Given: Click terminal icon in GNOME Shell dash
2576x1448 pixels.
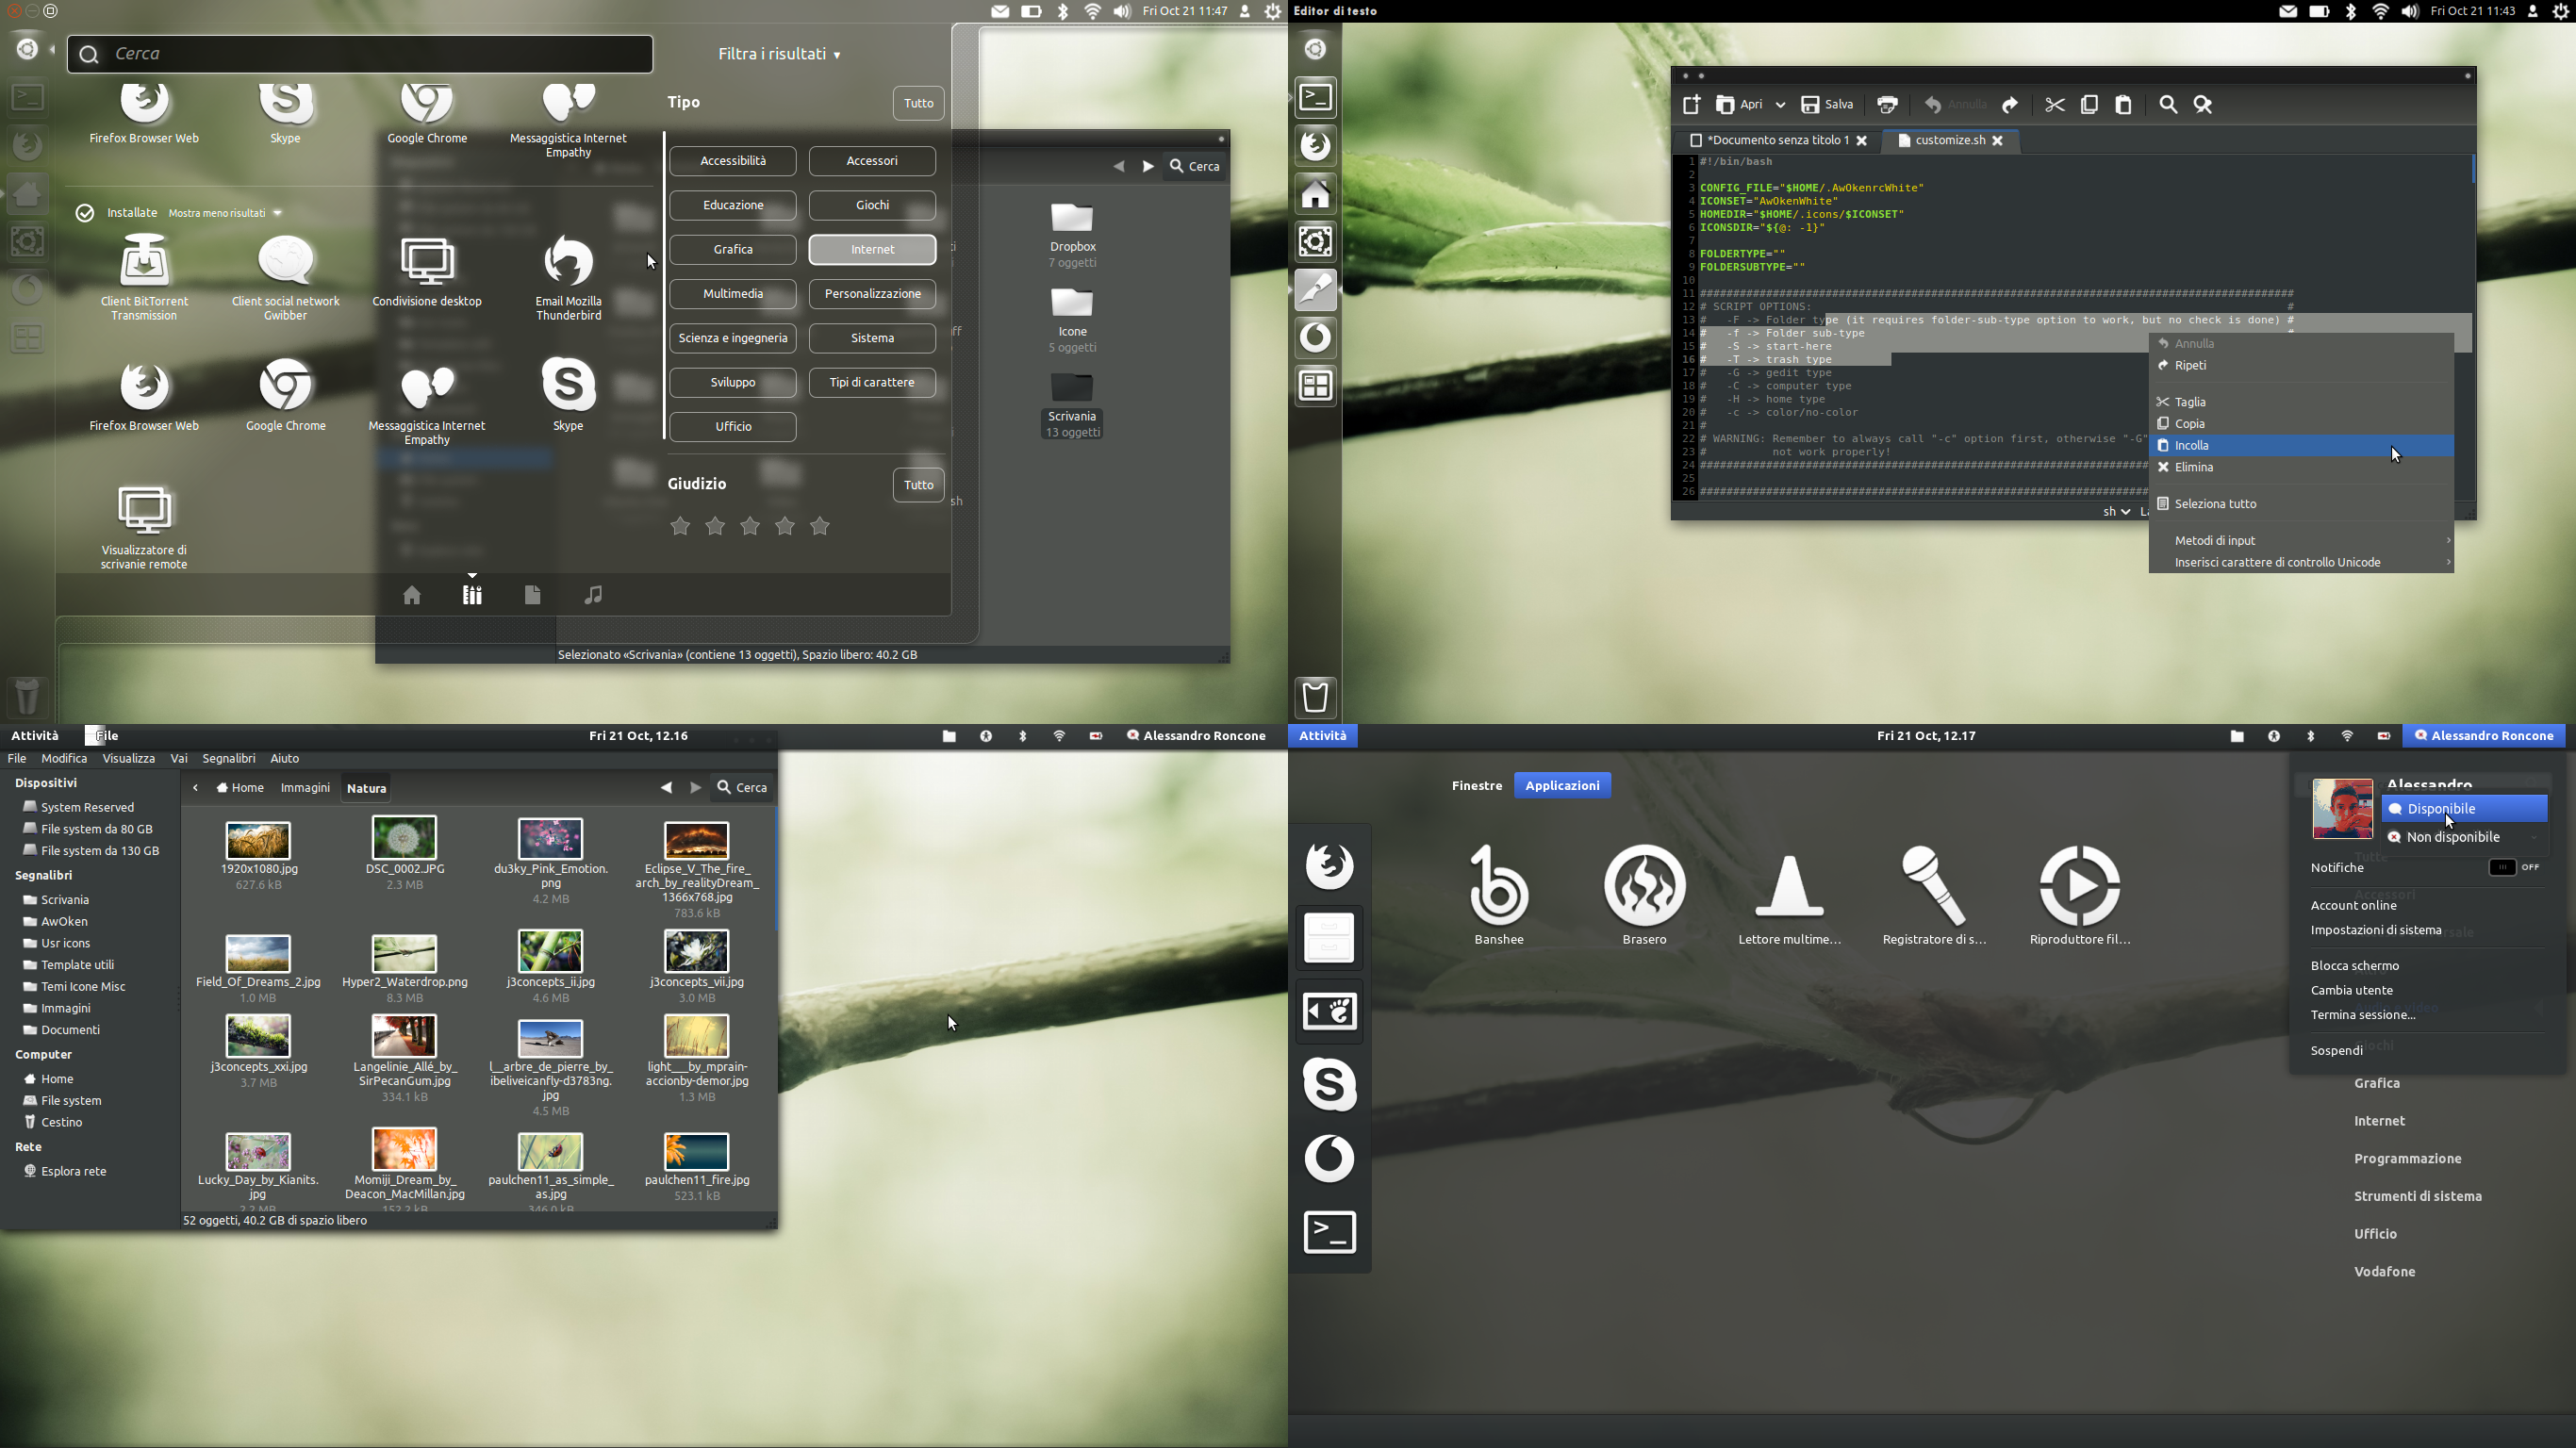Looking at the screenshot, I should tap(1329, 1231).
